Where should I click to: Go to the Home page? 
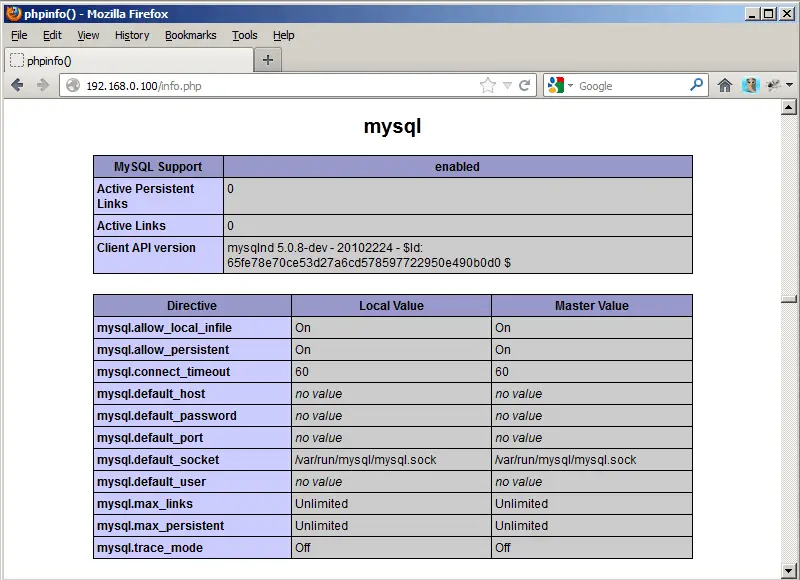[x=725, y=85]
